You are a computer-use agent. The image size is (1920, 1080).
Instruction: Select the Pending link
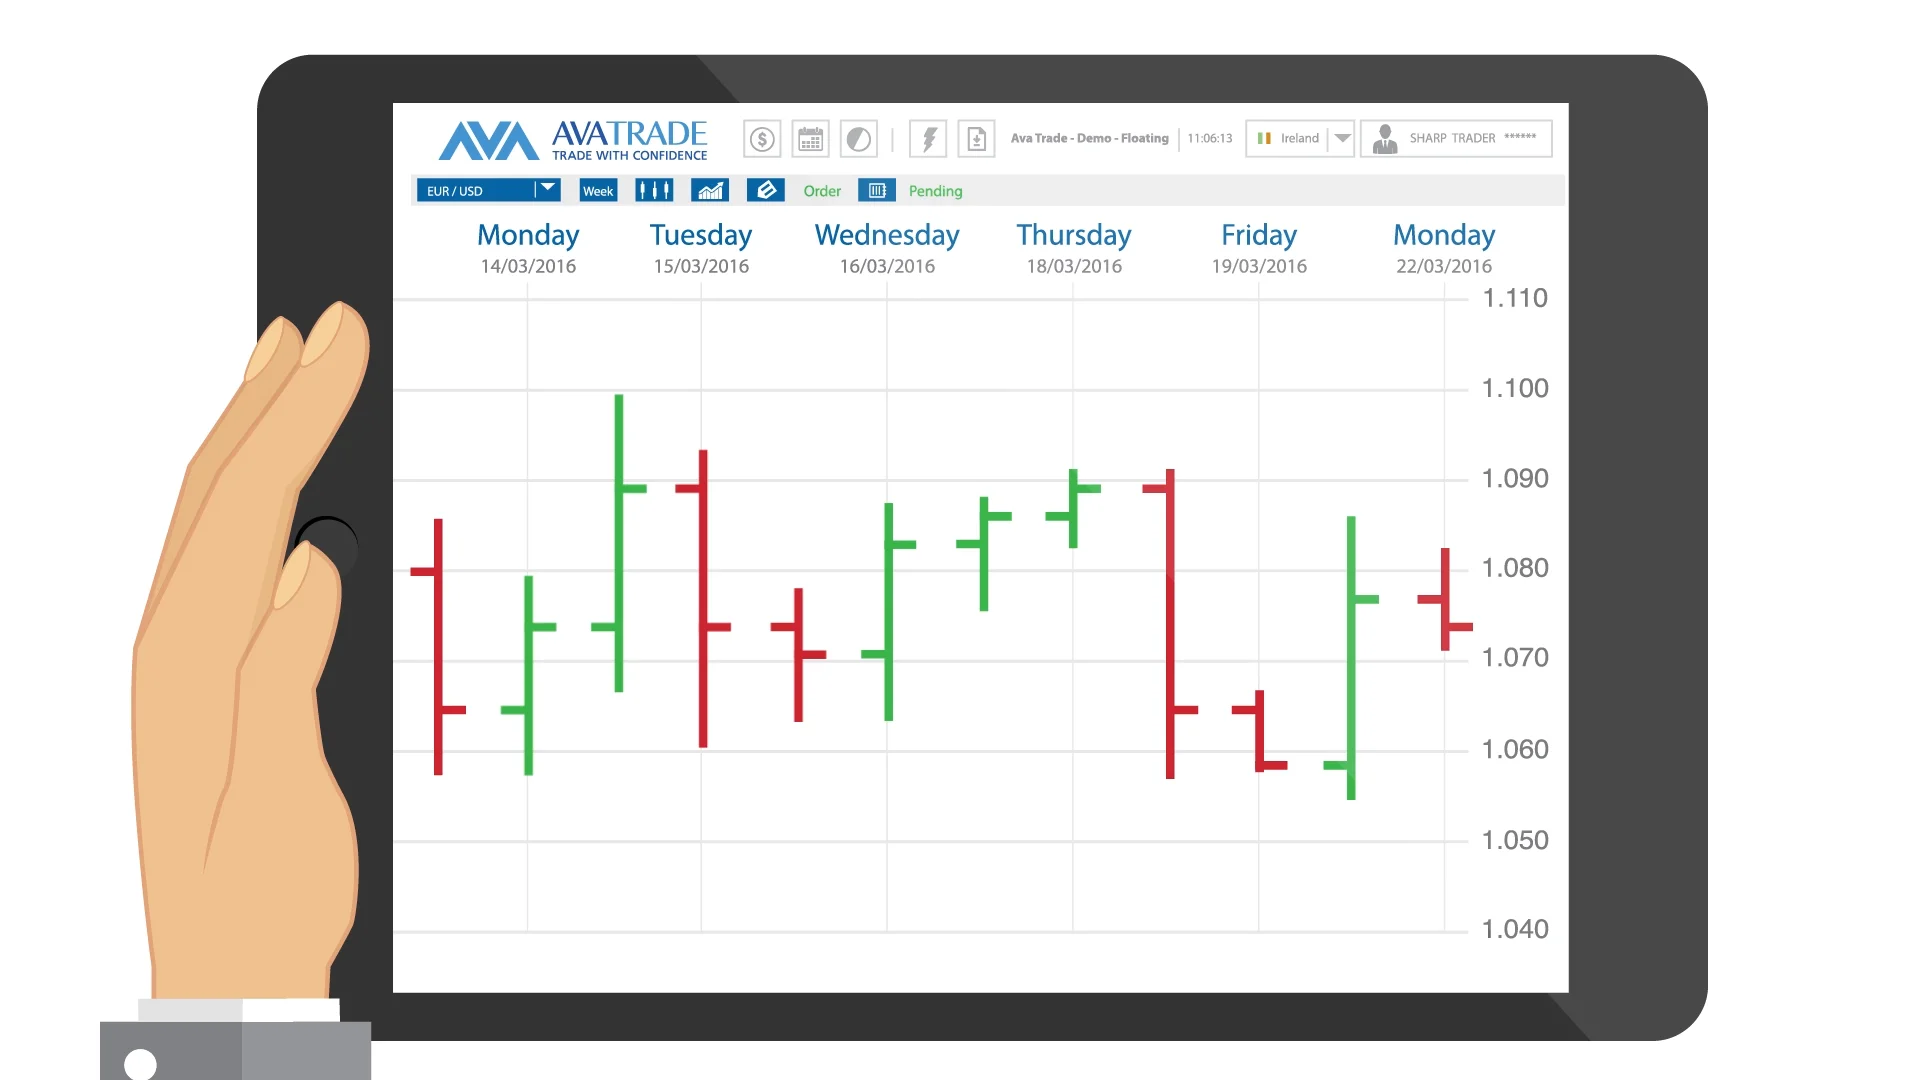(935, 191)
